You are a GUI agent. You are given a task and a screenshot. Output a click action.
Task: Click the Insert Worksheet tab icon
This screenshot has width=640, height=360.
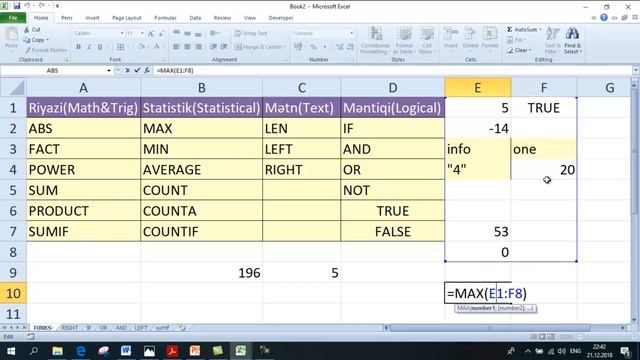click(x=182, y=328)
